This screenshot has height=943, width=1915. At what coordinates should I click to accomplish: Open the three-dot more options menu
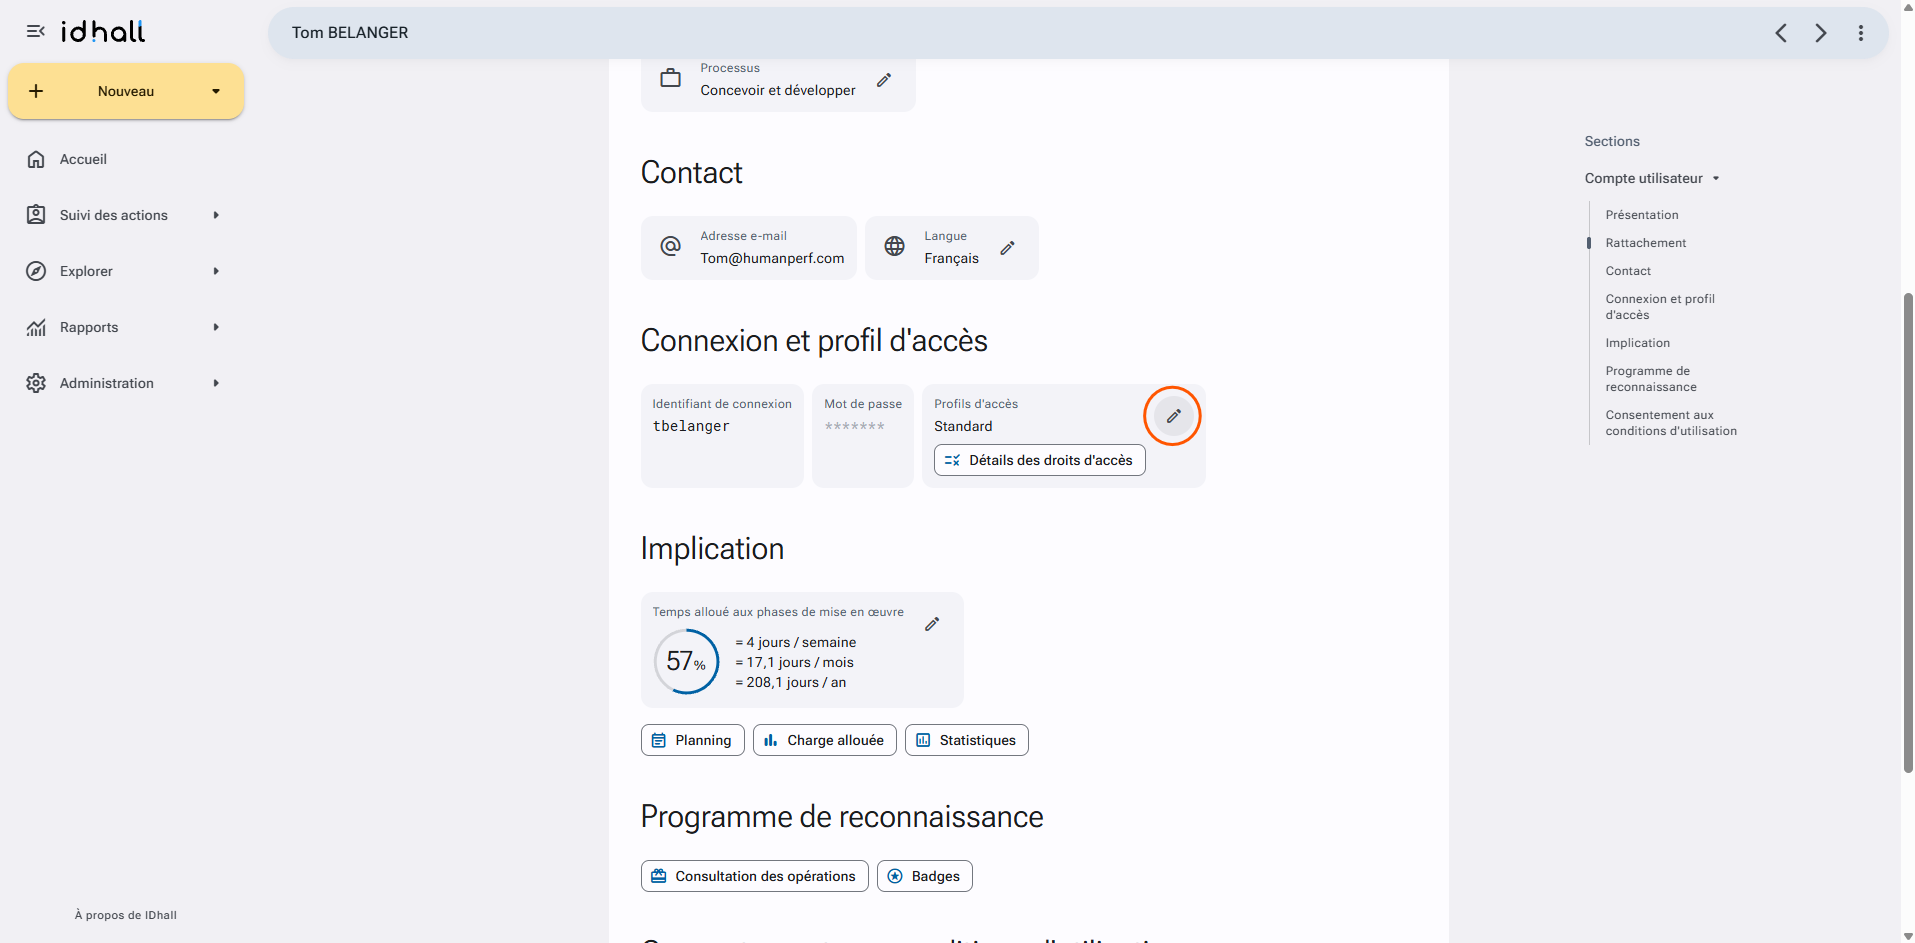[x=1861, y=33]
